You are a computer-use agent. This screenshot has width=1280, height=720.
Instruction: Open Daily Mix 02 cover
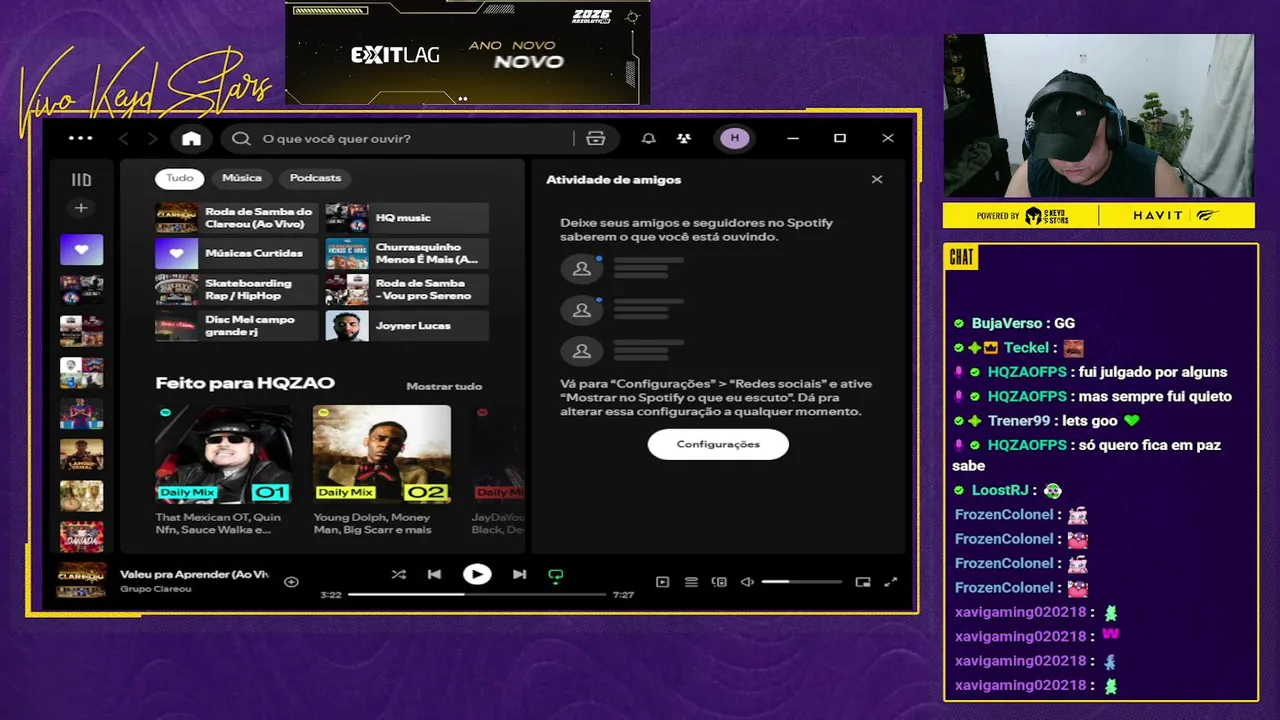[381, 454]
